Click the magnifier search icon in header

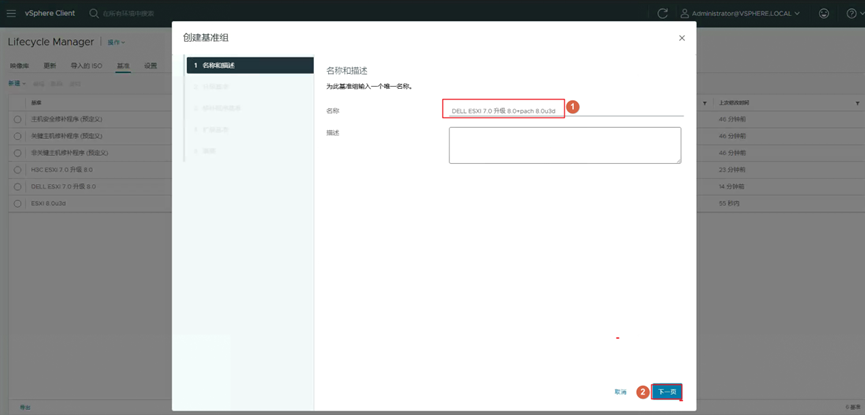point(94,13)
